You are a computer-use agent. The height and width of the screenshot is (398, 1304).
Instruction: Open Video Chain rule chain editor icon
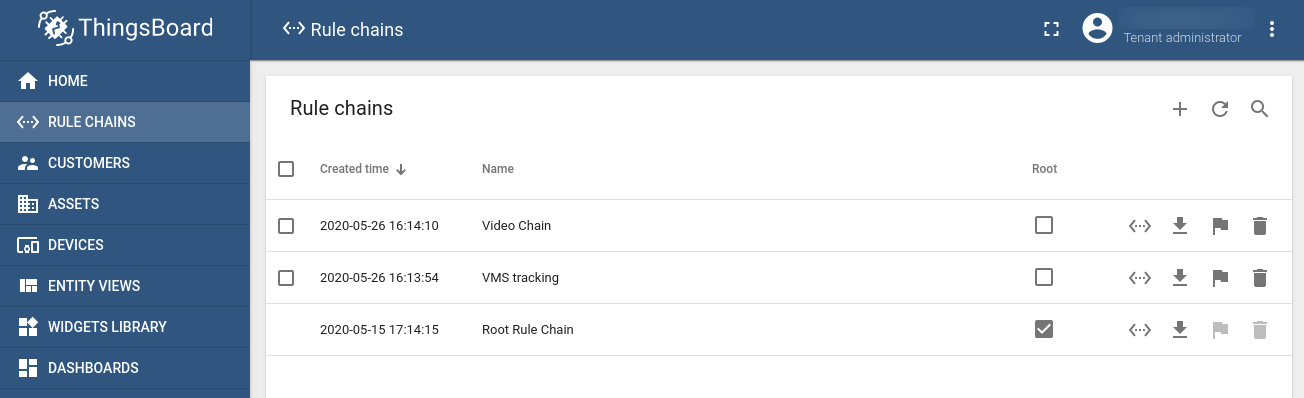(x=1140, y=226)
